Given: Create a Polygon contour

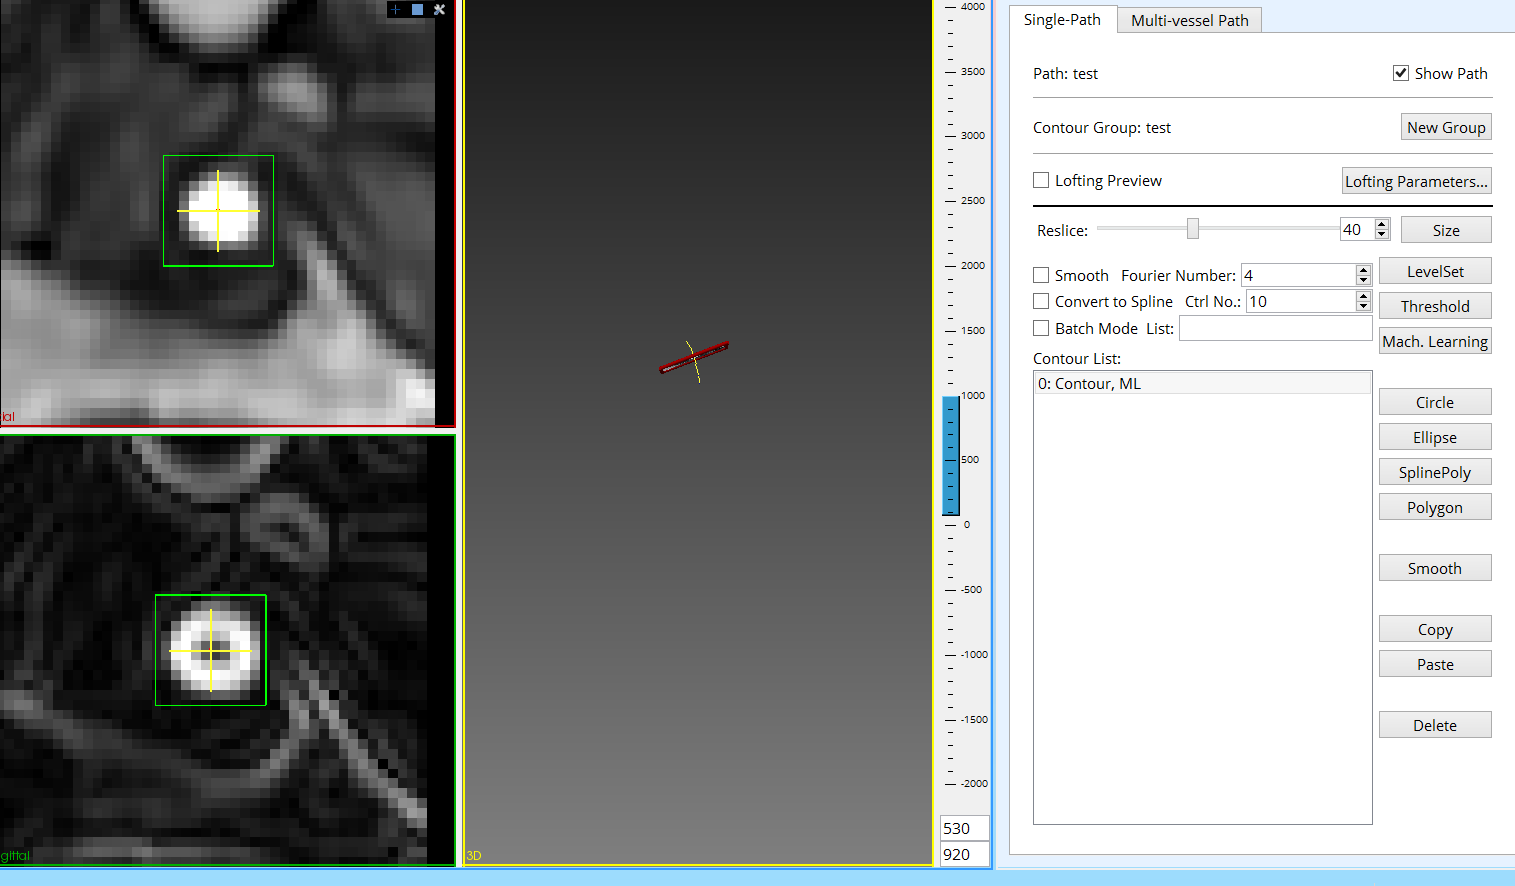Looking at the screenshot, I should click(x=1435, y=507).
